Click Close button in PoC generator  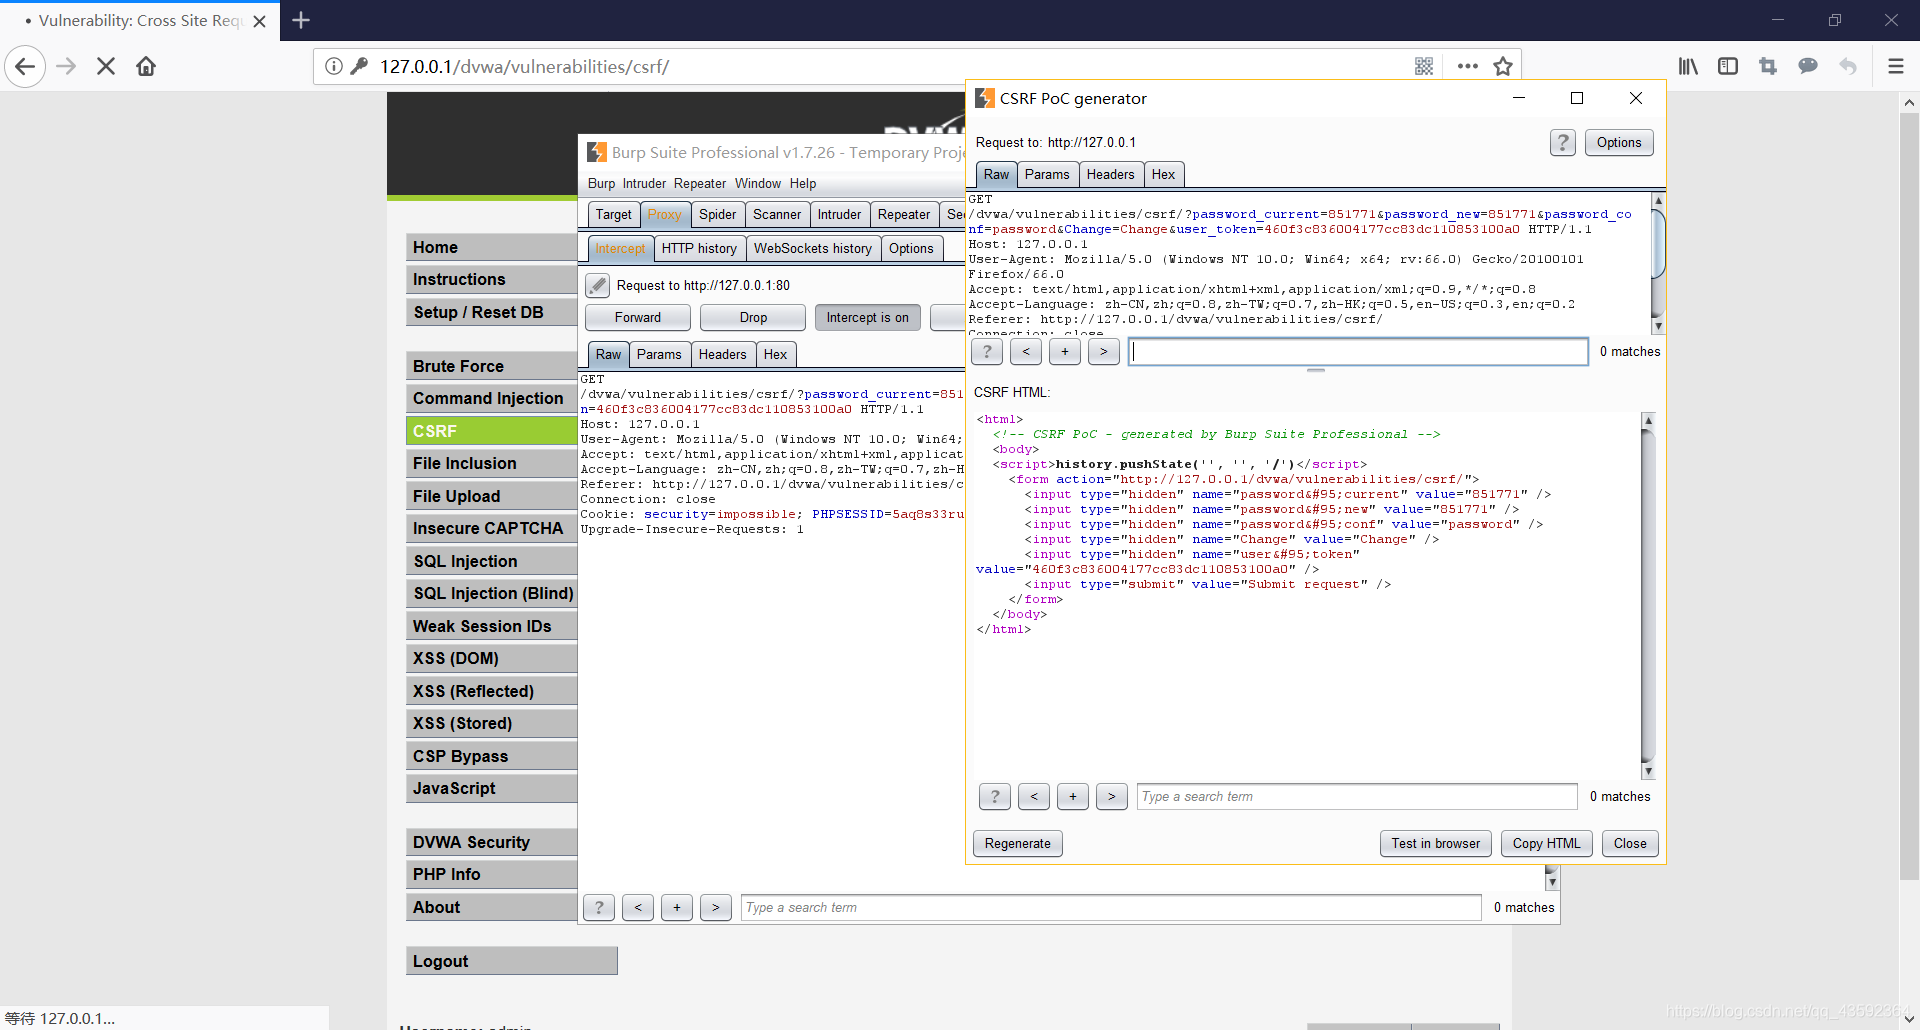click(1630, 844)
